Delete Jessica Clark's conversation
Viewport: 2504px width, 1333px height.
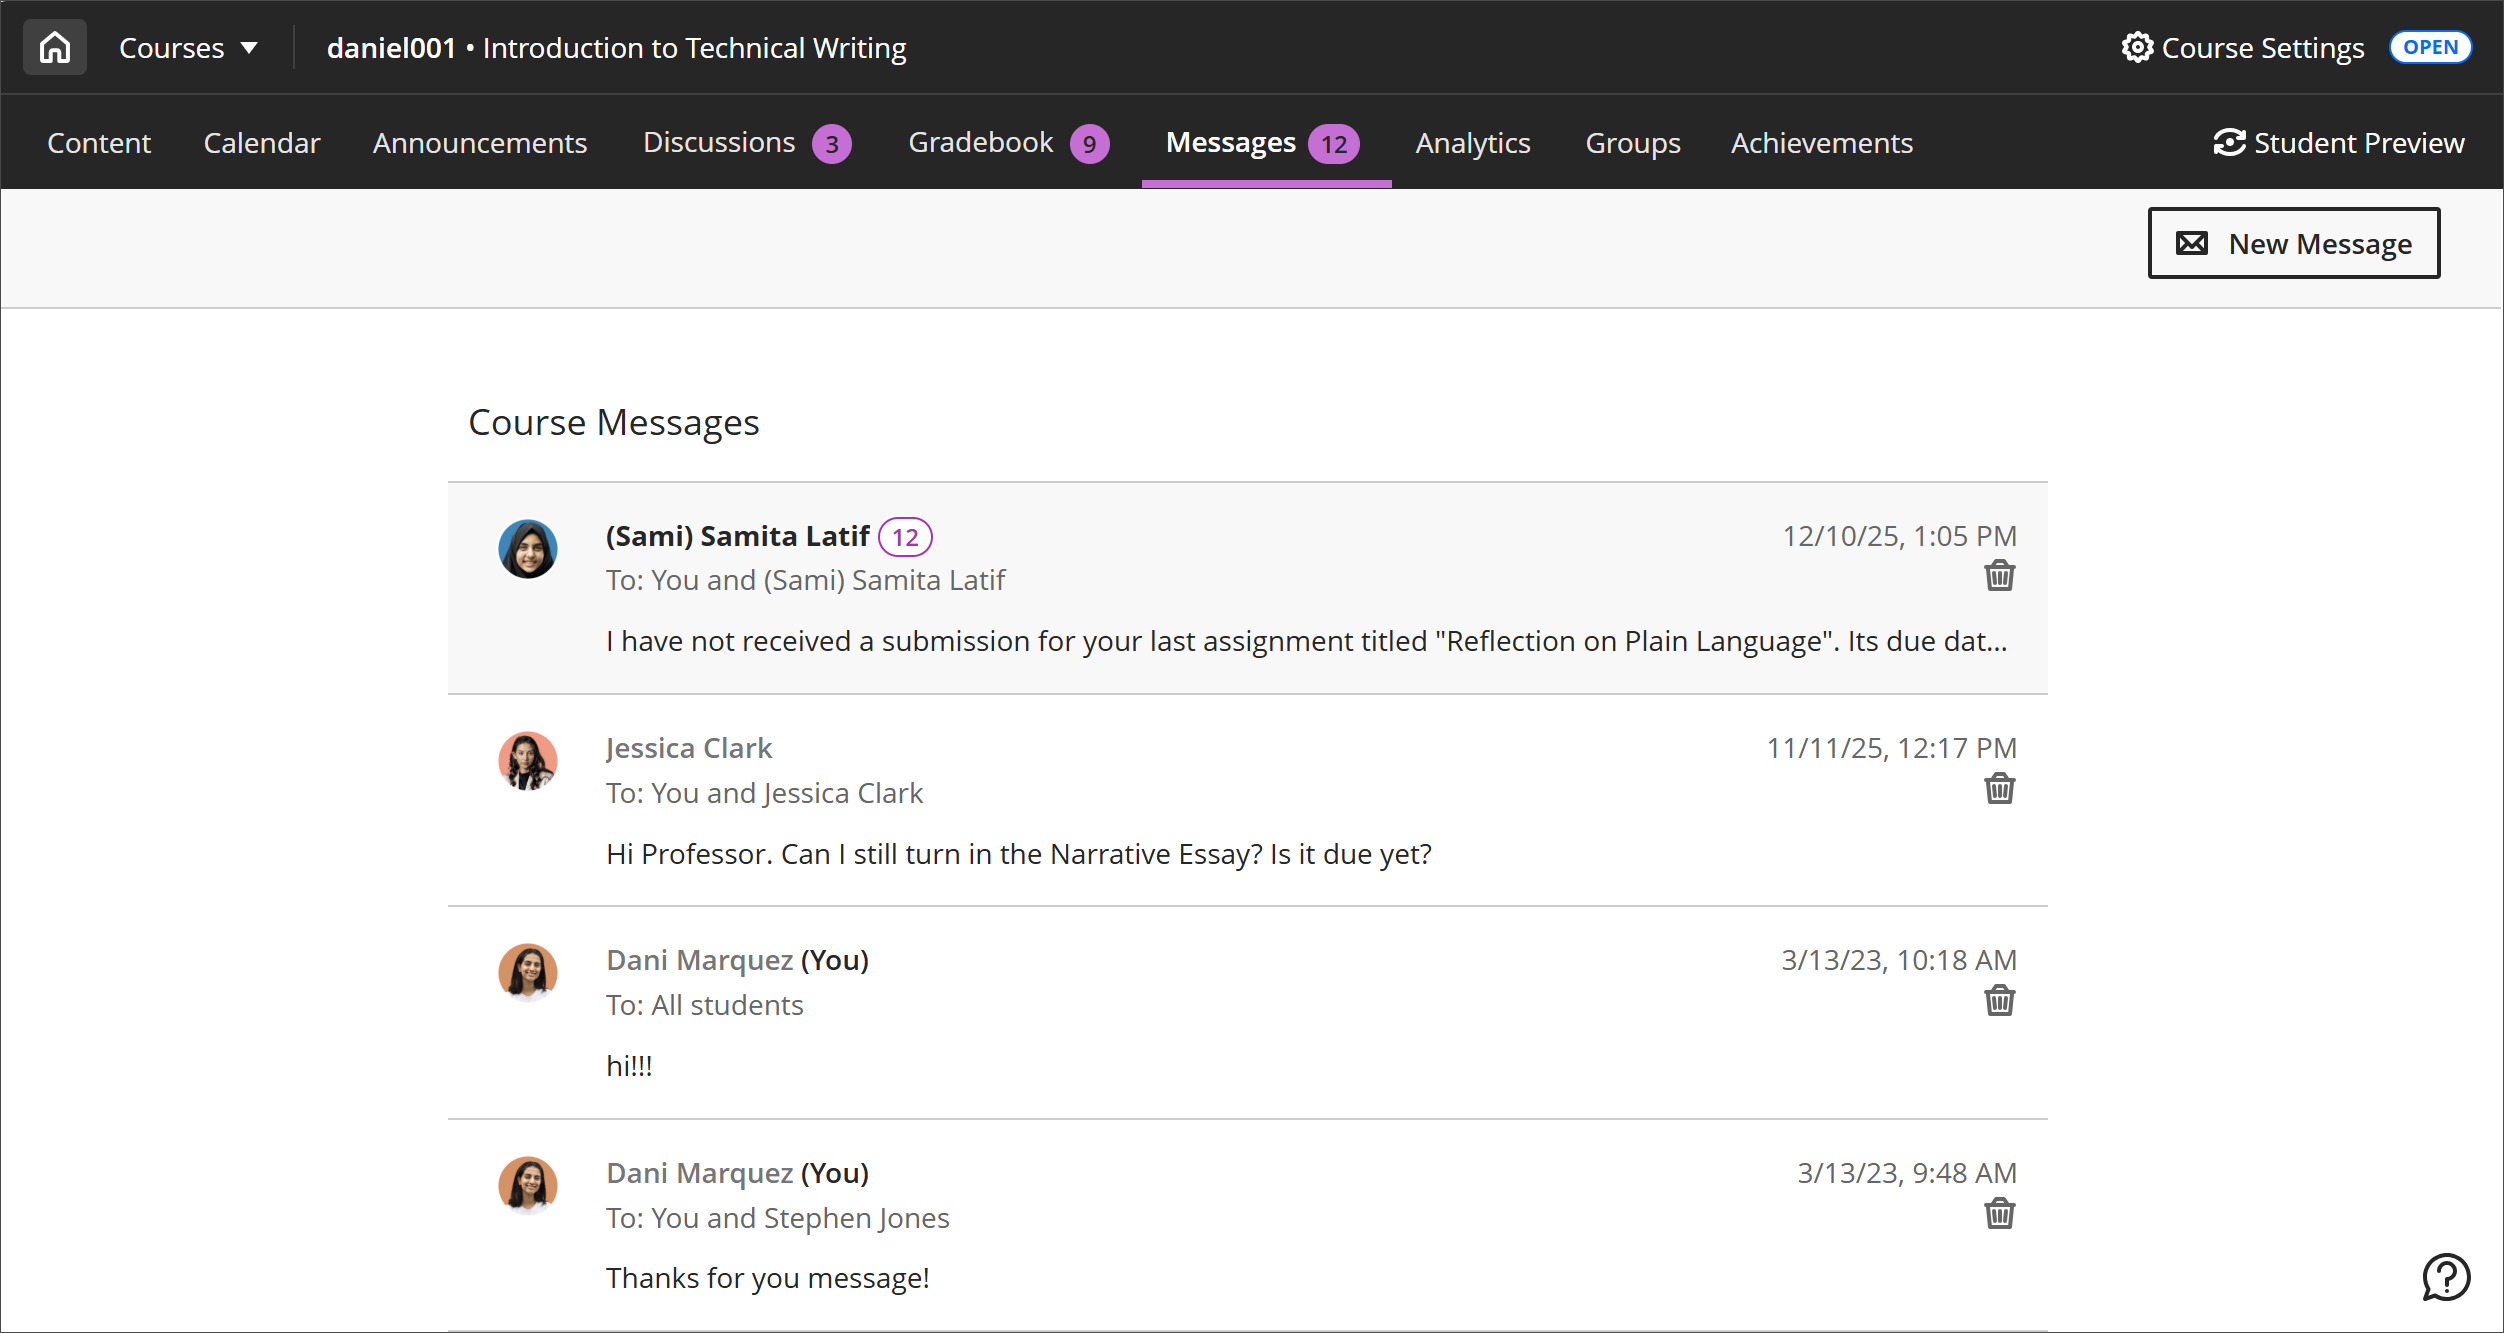point(1999,789)
